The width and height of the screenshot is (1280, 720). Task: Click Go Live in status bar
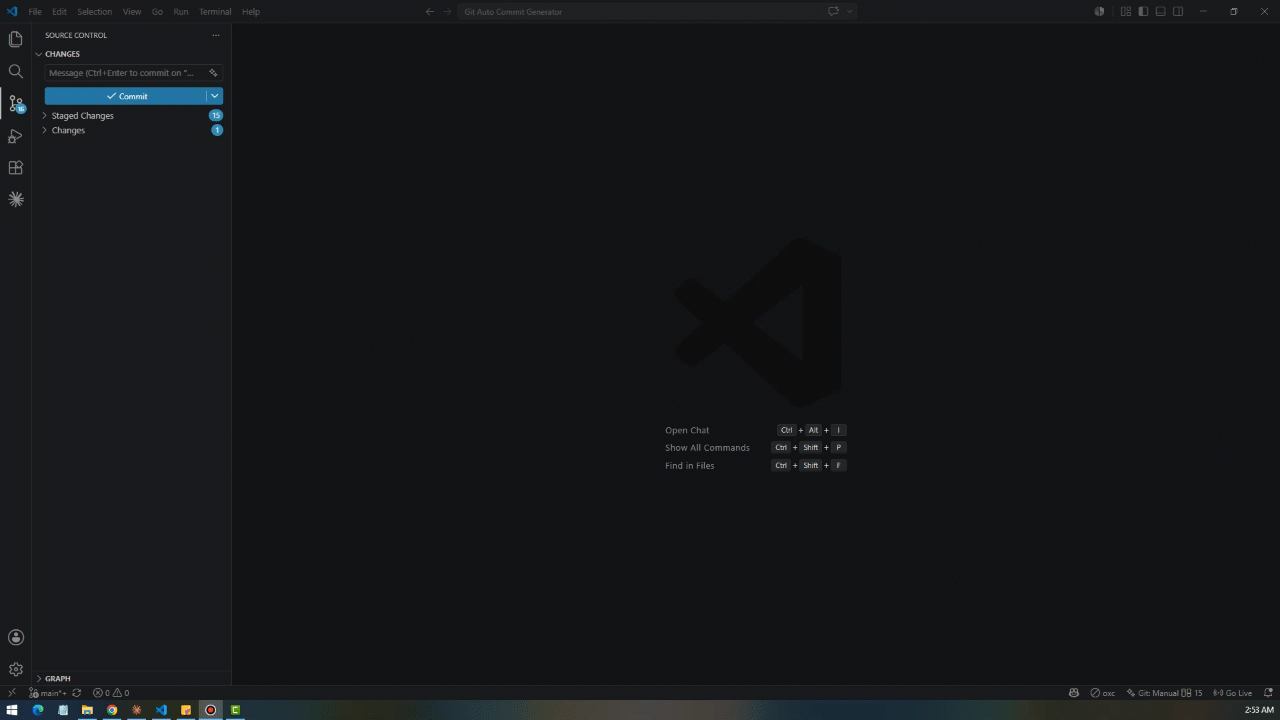point(1232,693)
